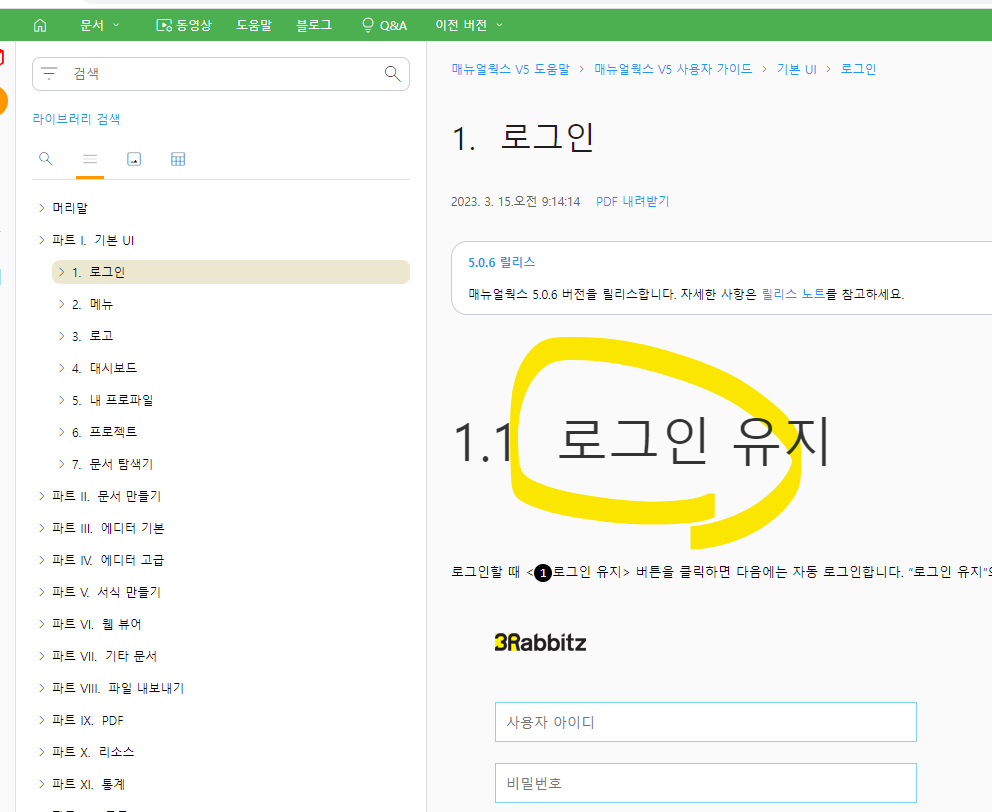Open the 이전 버전 dropdown menu
Viewport: 992px width, 812px height.
469,25
